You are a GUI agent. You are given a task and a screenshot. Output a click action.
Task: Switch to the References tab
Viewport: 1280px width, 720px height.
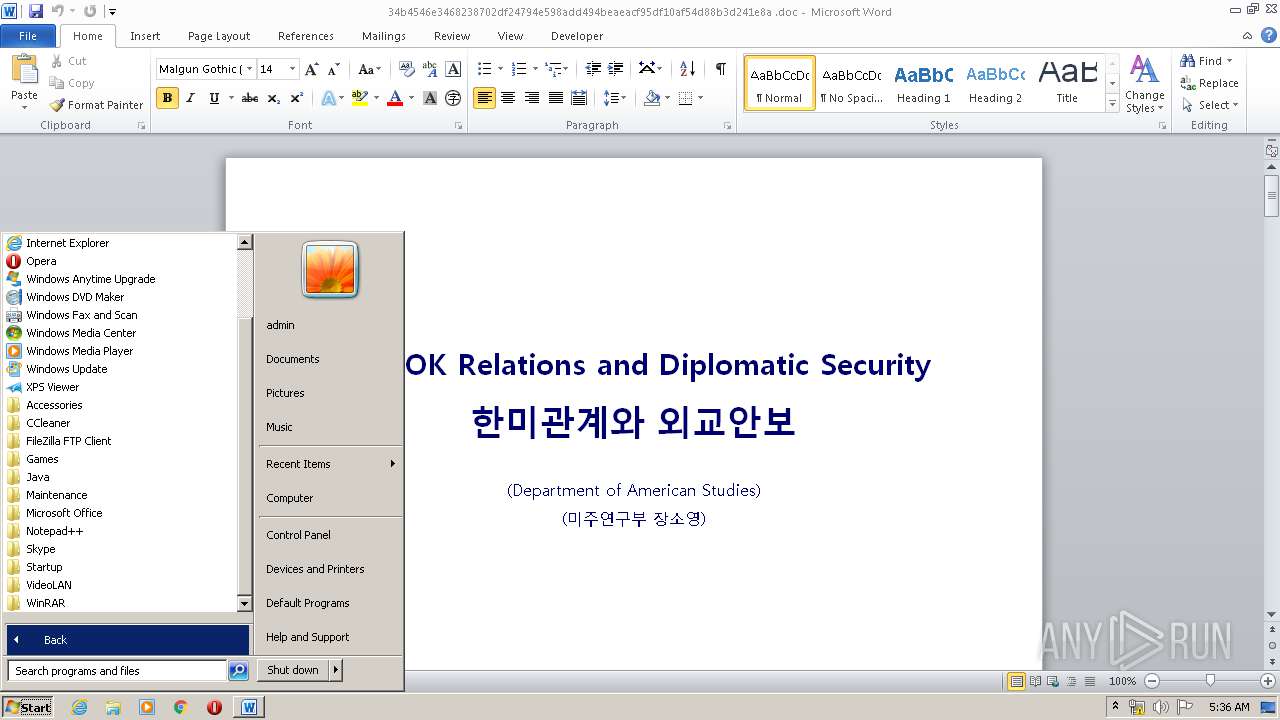tap(306, 36)
